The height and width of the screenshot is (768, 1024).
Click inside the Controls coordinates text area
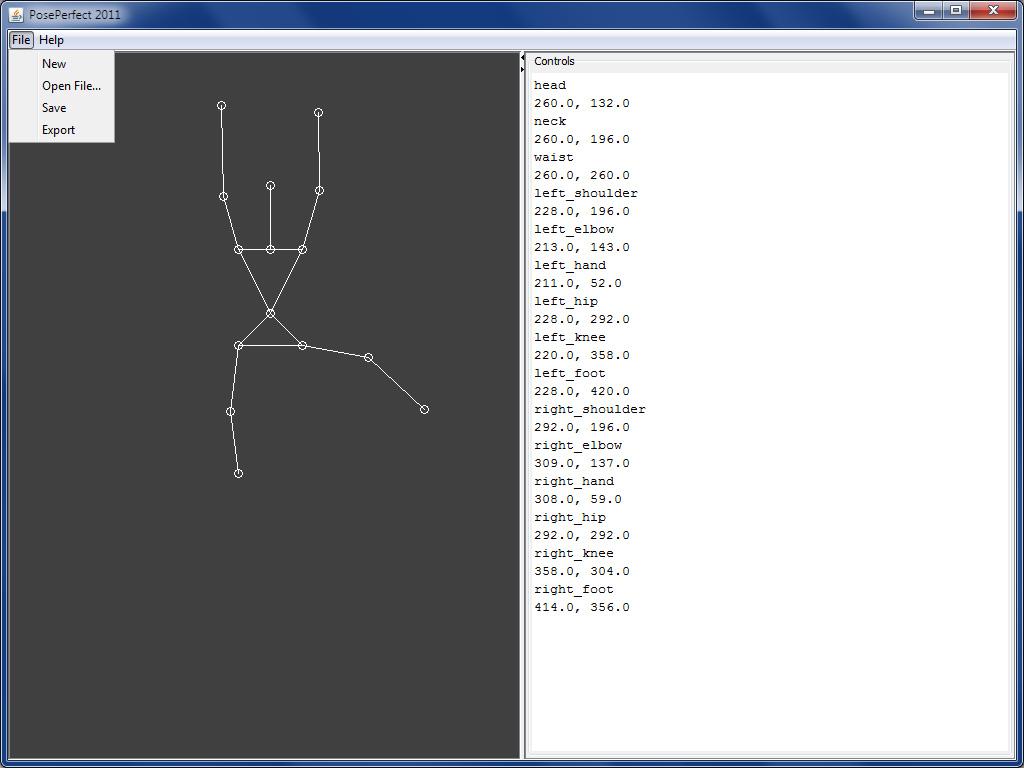768,680
